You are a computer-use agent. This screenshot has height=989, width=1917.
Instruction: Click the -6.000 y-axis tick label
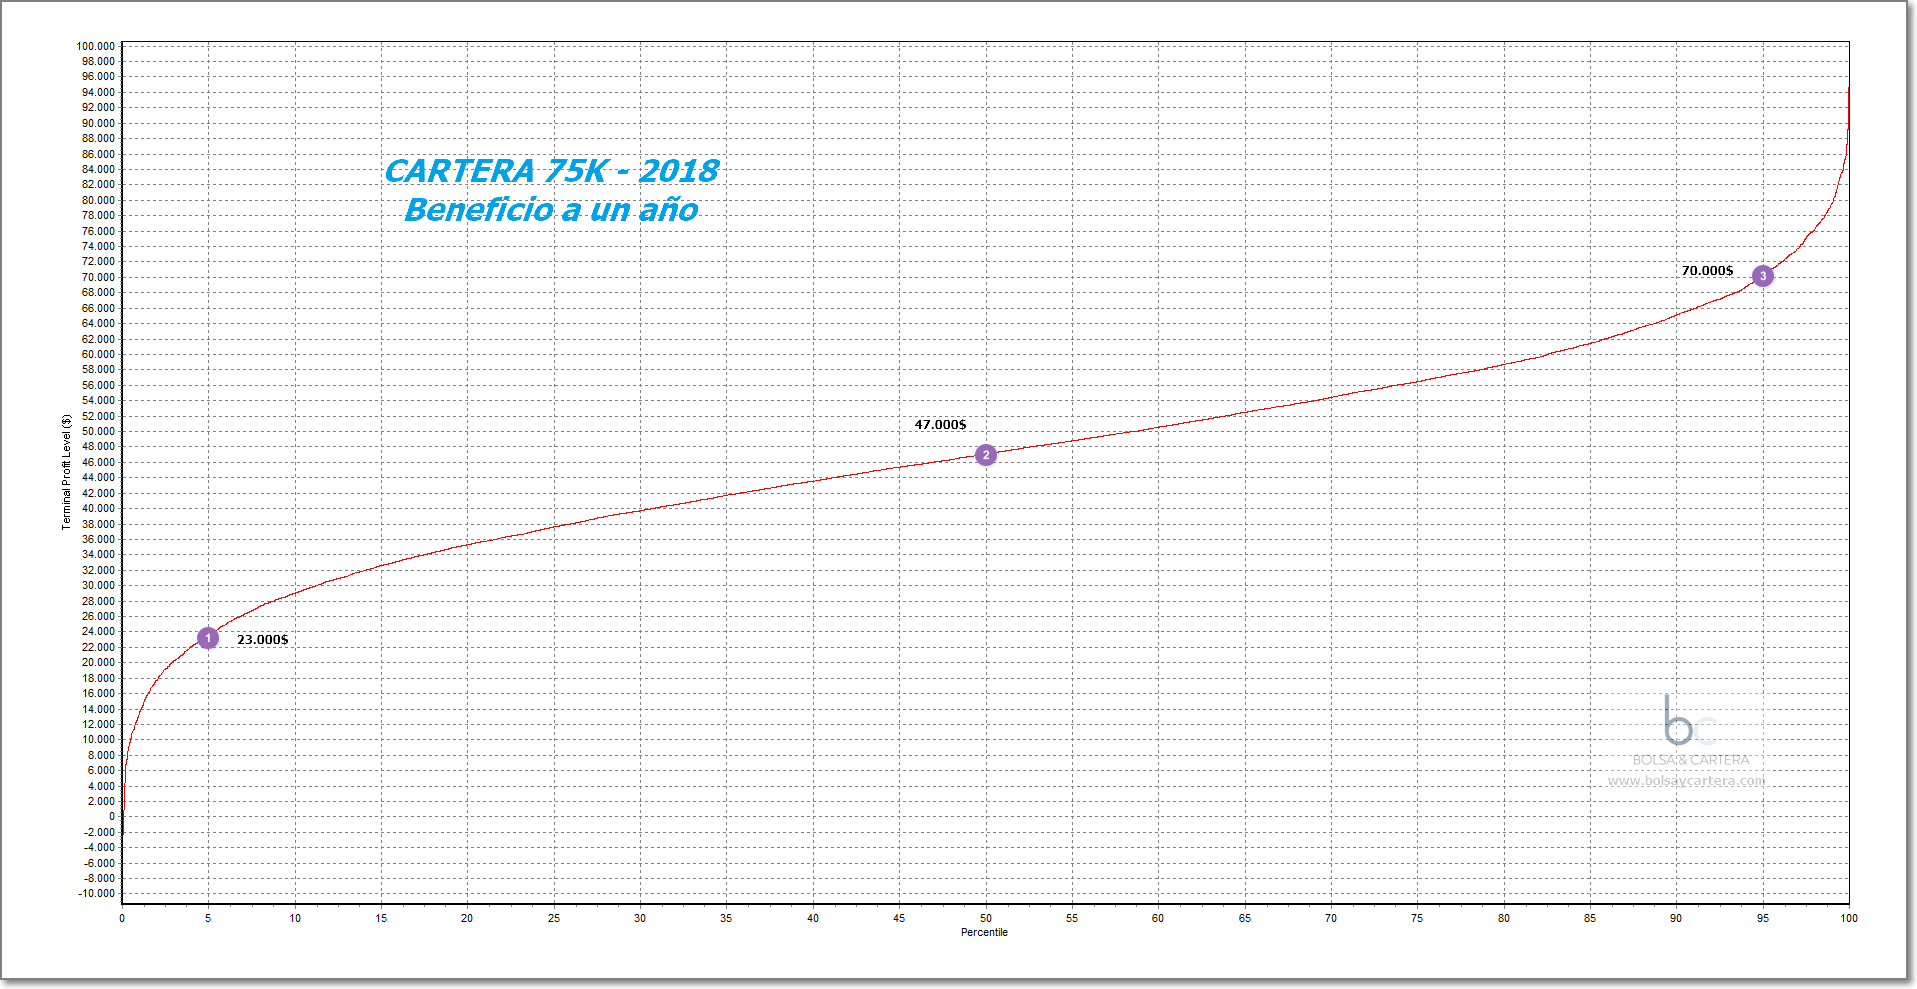(x=99, y=863)
